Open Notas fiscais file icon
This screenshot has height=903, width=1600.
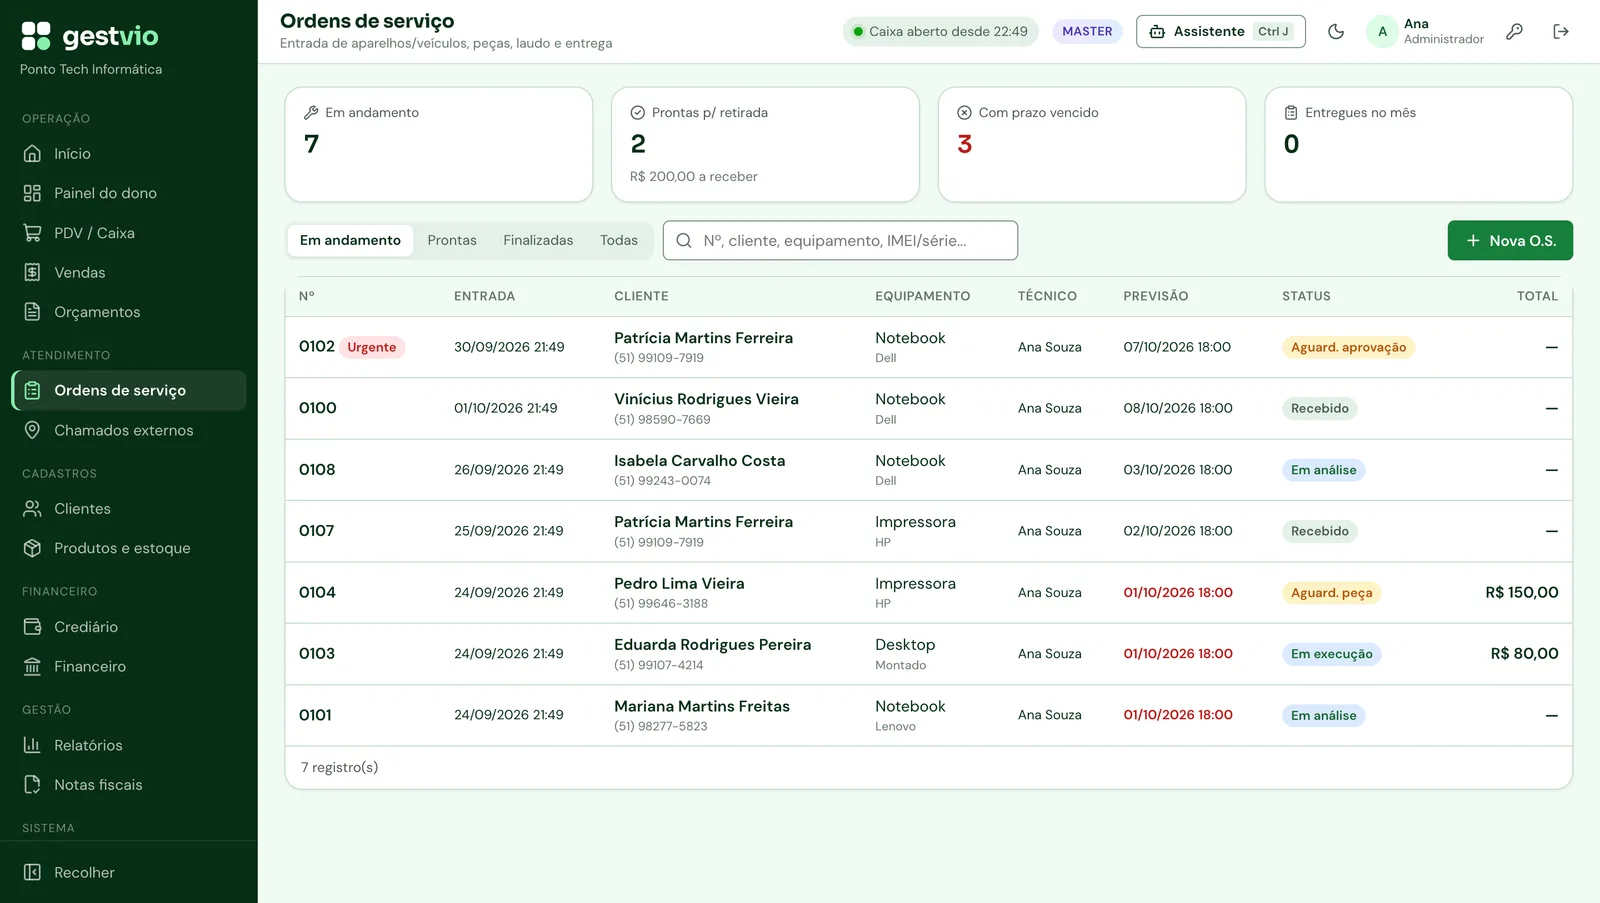[32, 785]
